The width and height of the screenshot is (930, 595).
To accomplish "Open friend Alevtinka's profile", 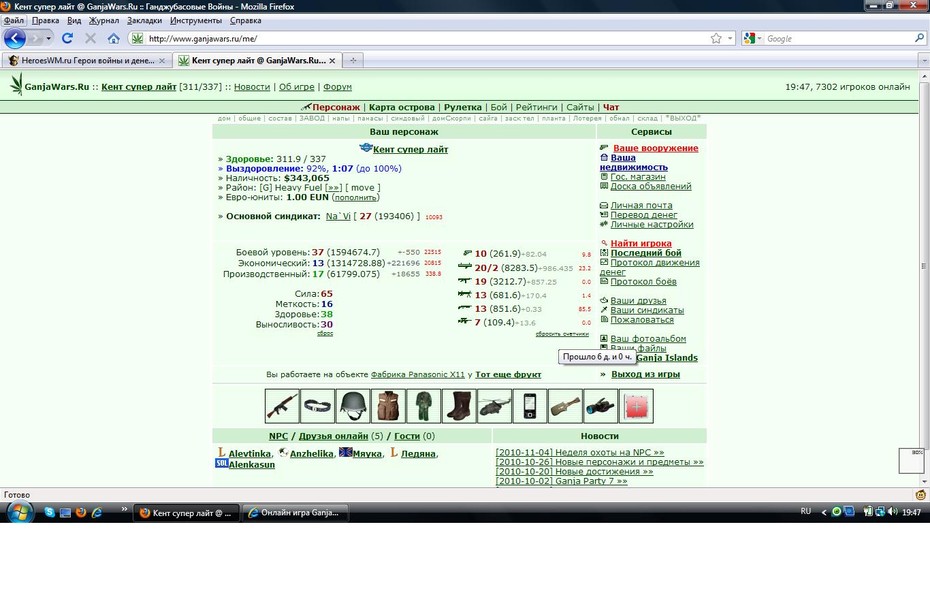I will coord(250,454).
